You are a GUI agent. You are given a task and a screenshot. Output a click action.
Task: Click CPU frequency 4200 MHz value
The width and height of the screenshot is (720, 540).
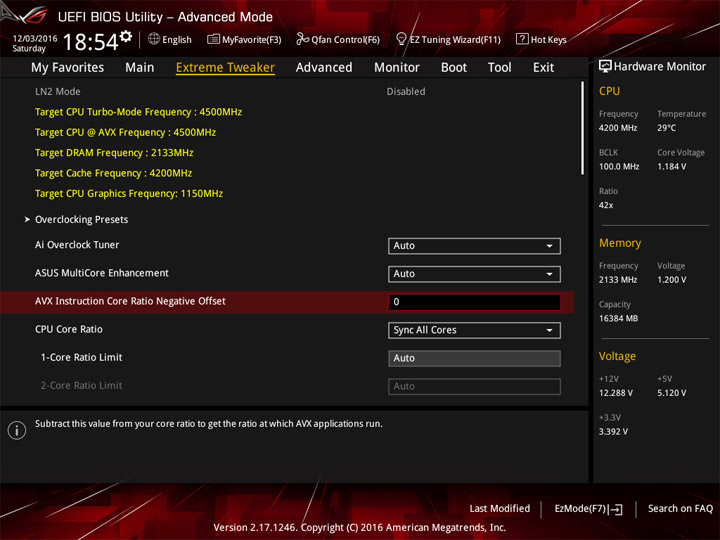(618, 128)
